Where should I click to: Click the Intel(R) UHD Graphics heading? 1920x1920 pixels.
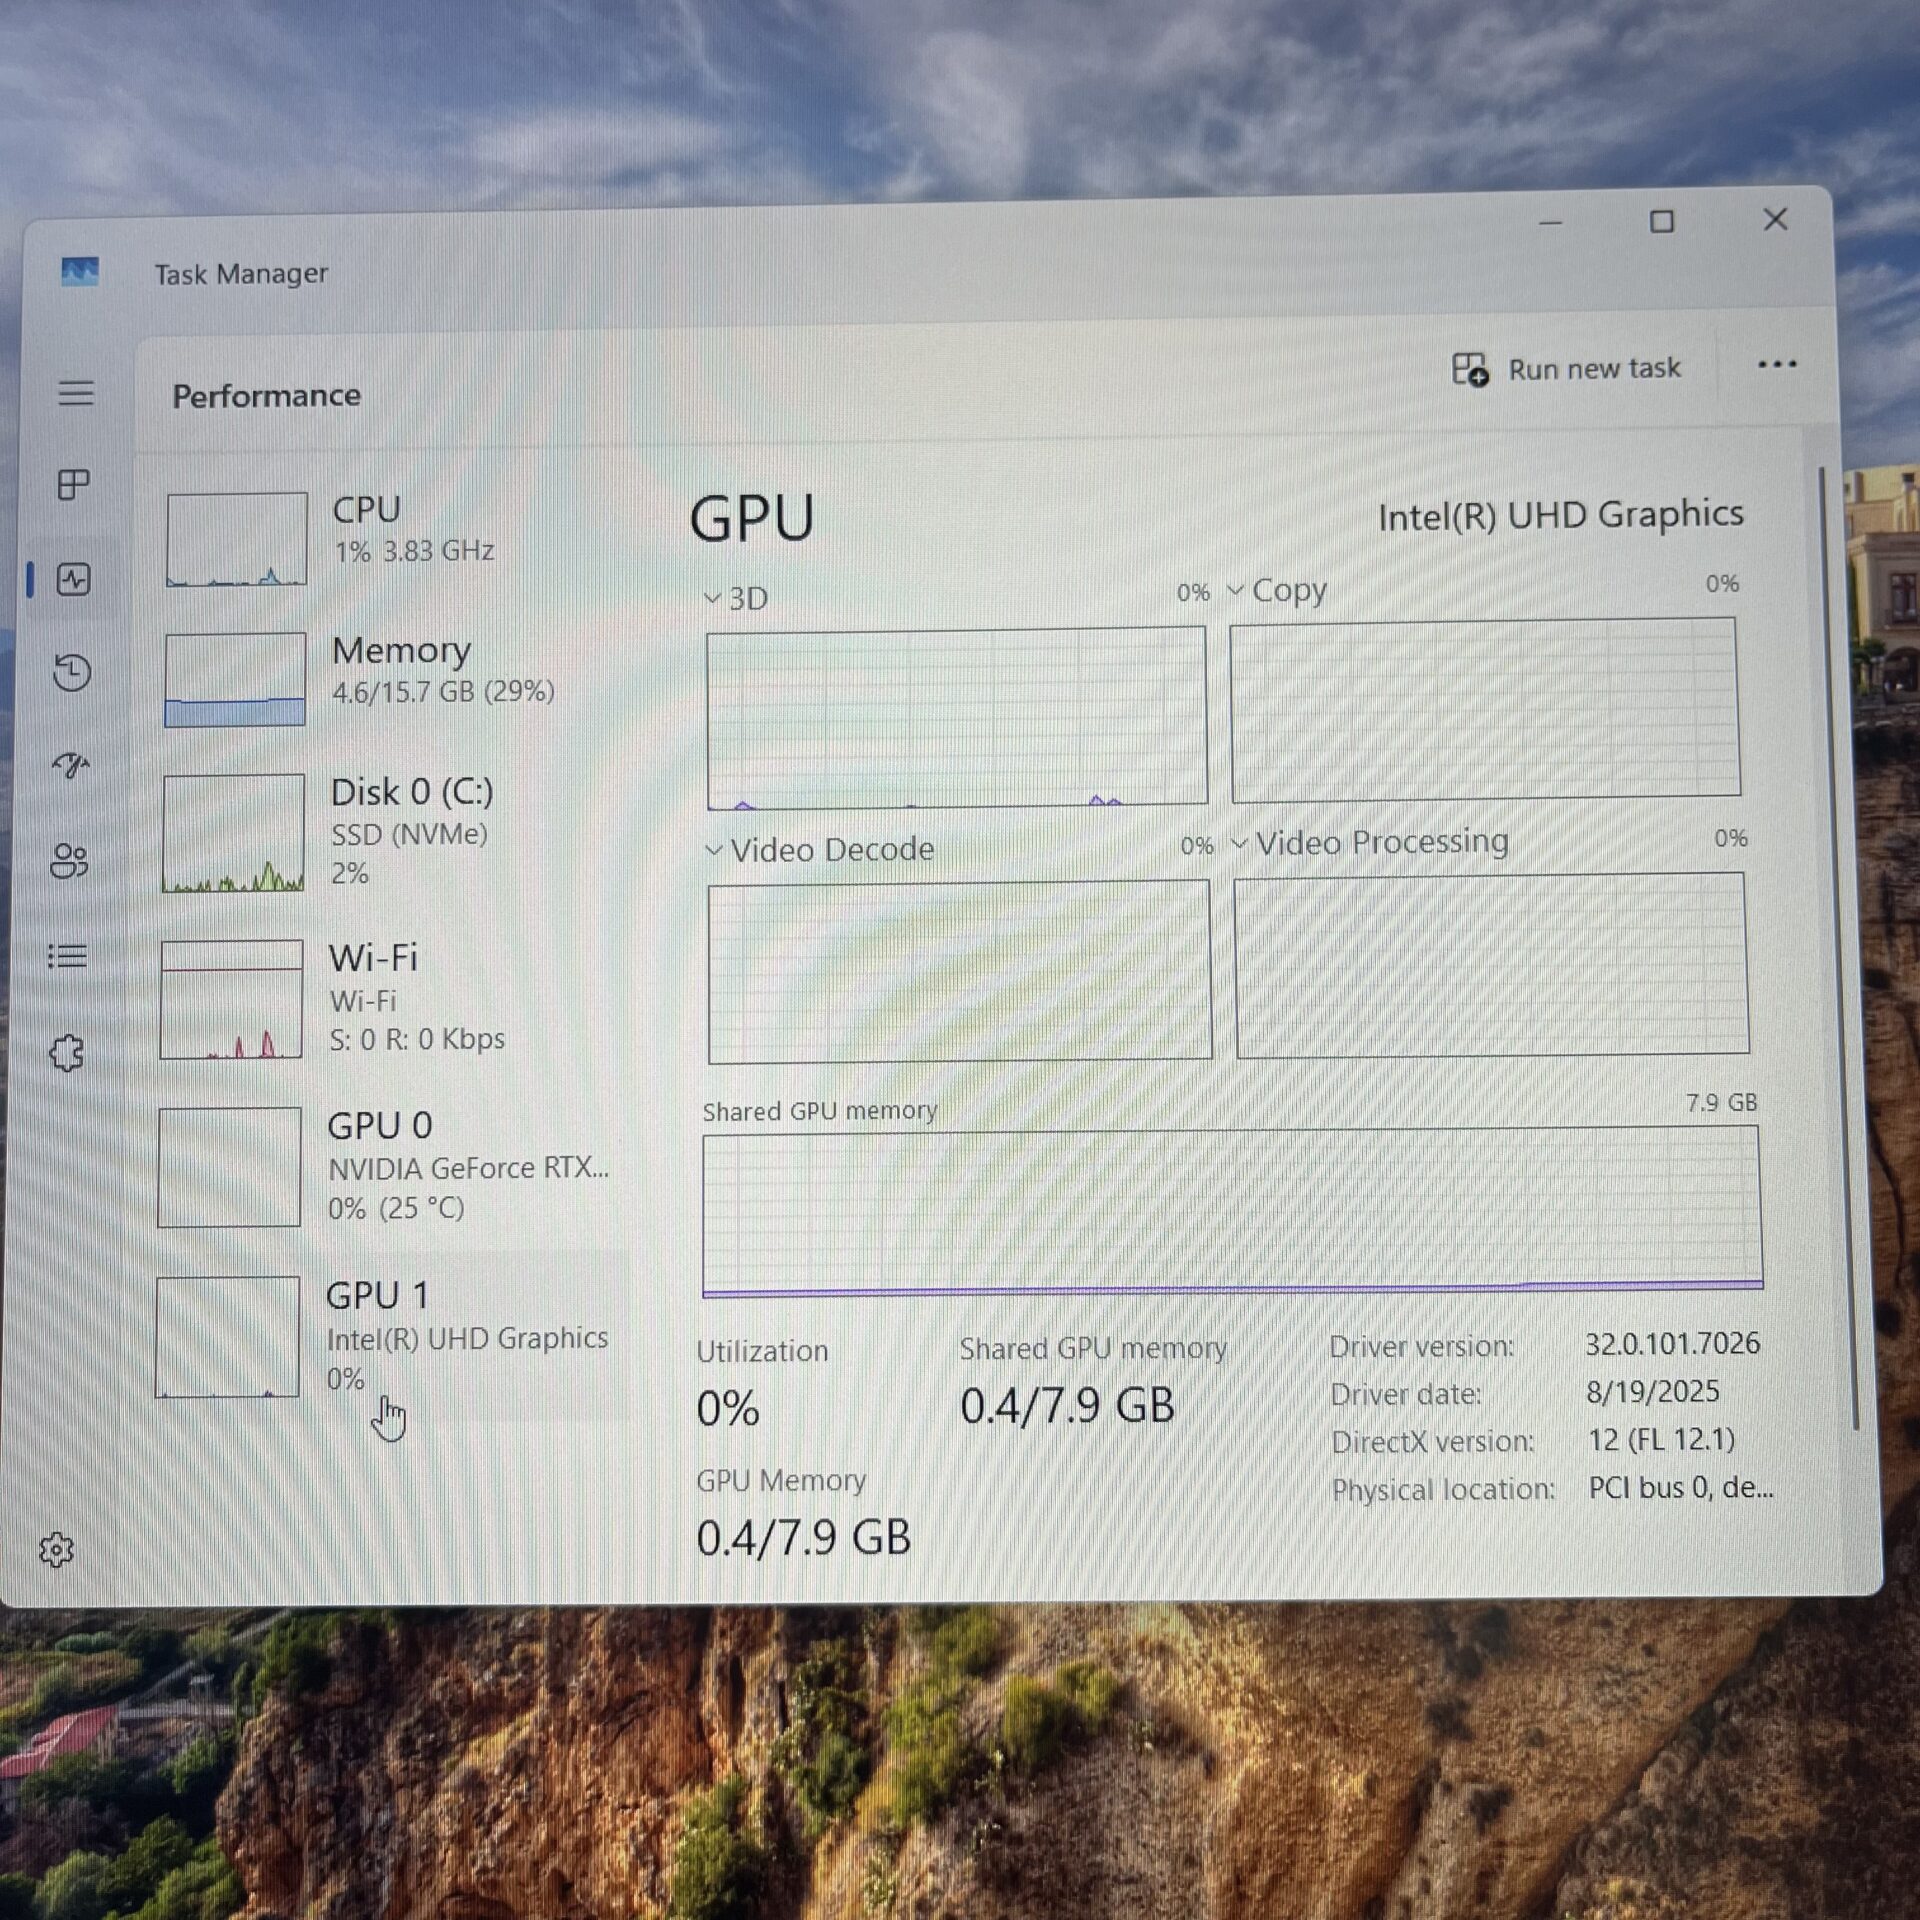pos(1560,515)
